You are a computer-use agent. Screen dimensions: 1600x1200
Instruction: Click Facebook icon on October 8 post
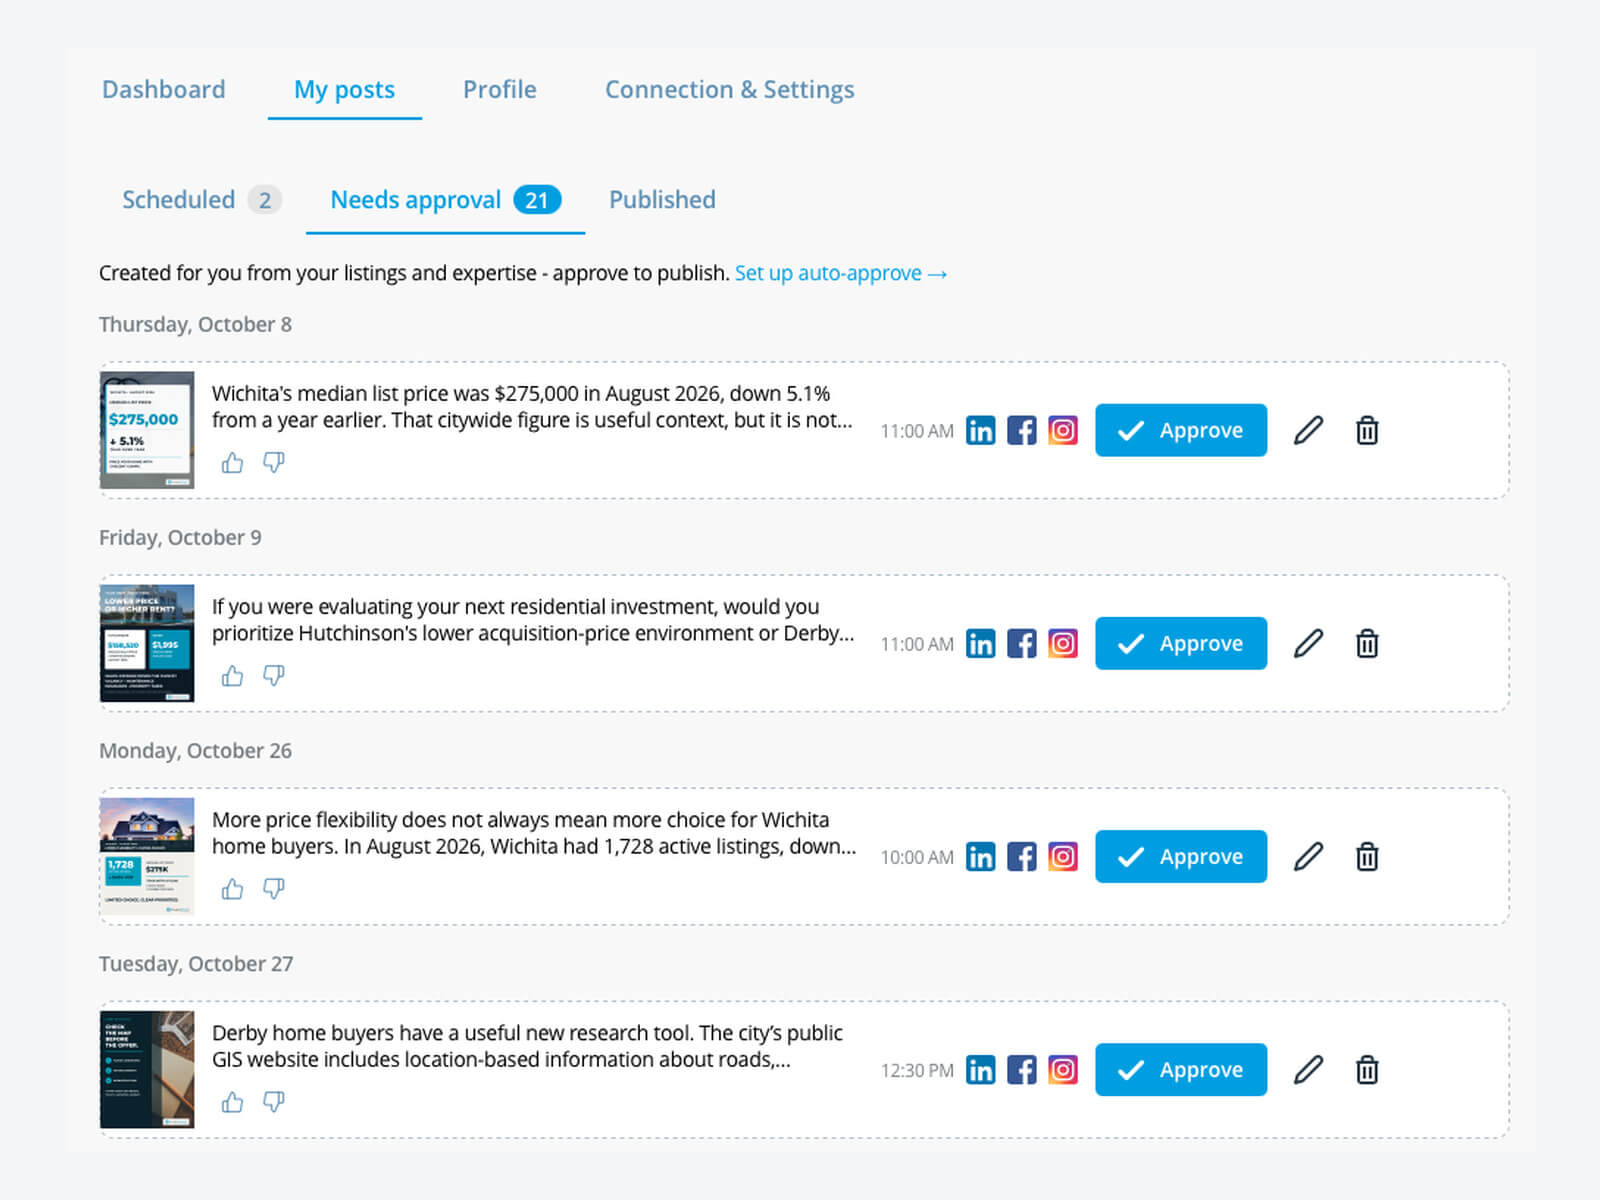(1021, 431)
